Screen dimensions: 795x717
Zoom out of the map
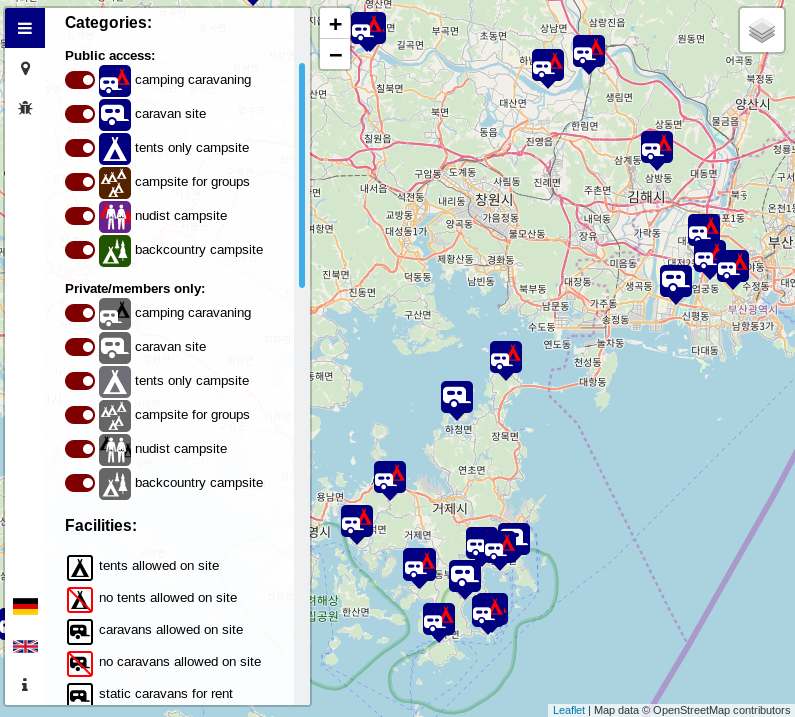335,55
